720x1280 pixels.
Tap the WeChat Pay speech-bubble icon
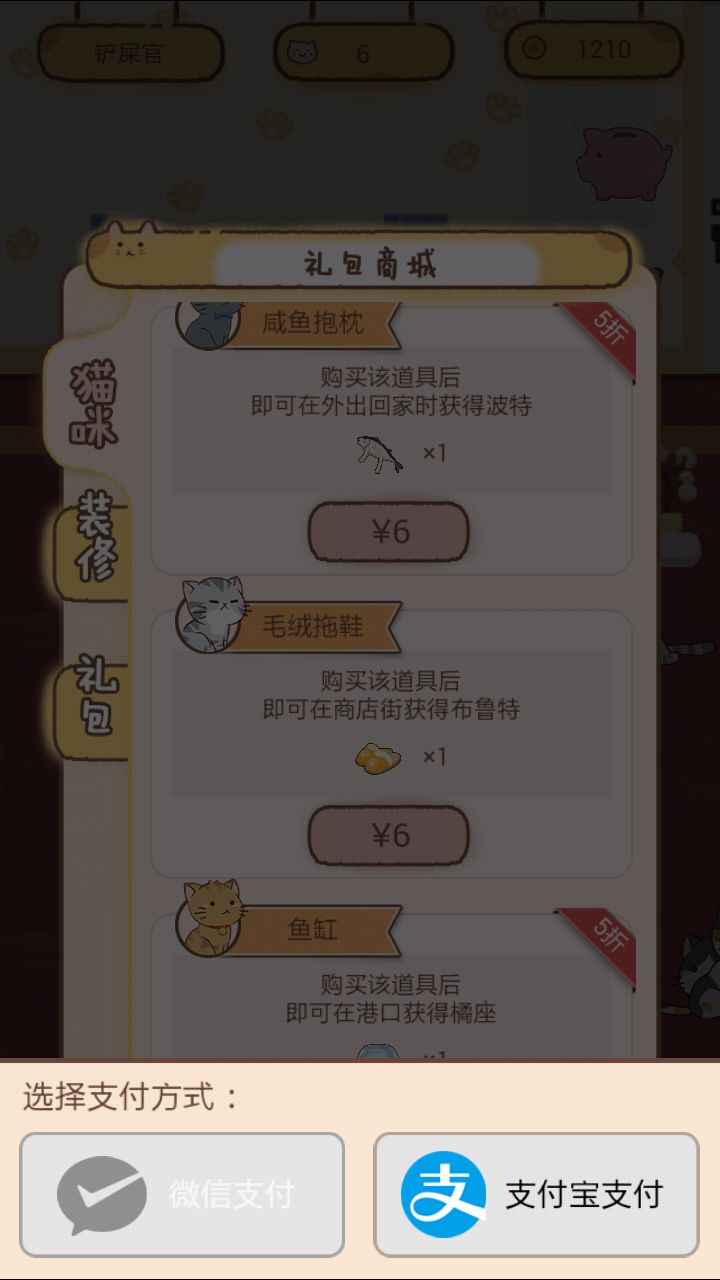click(102, 1195)
